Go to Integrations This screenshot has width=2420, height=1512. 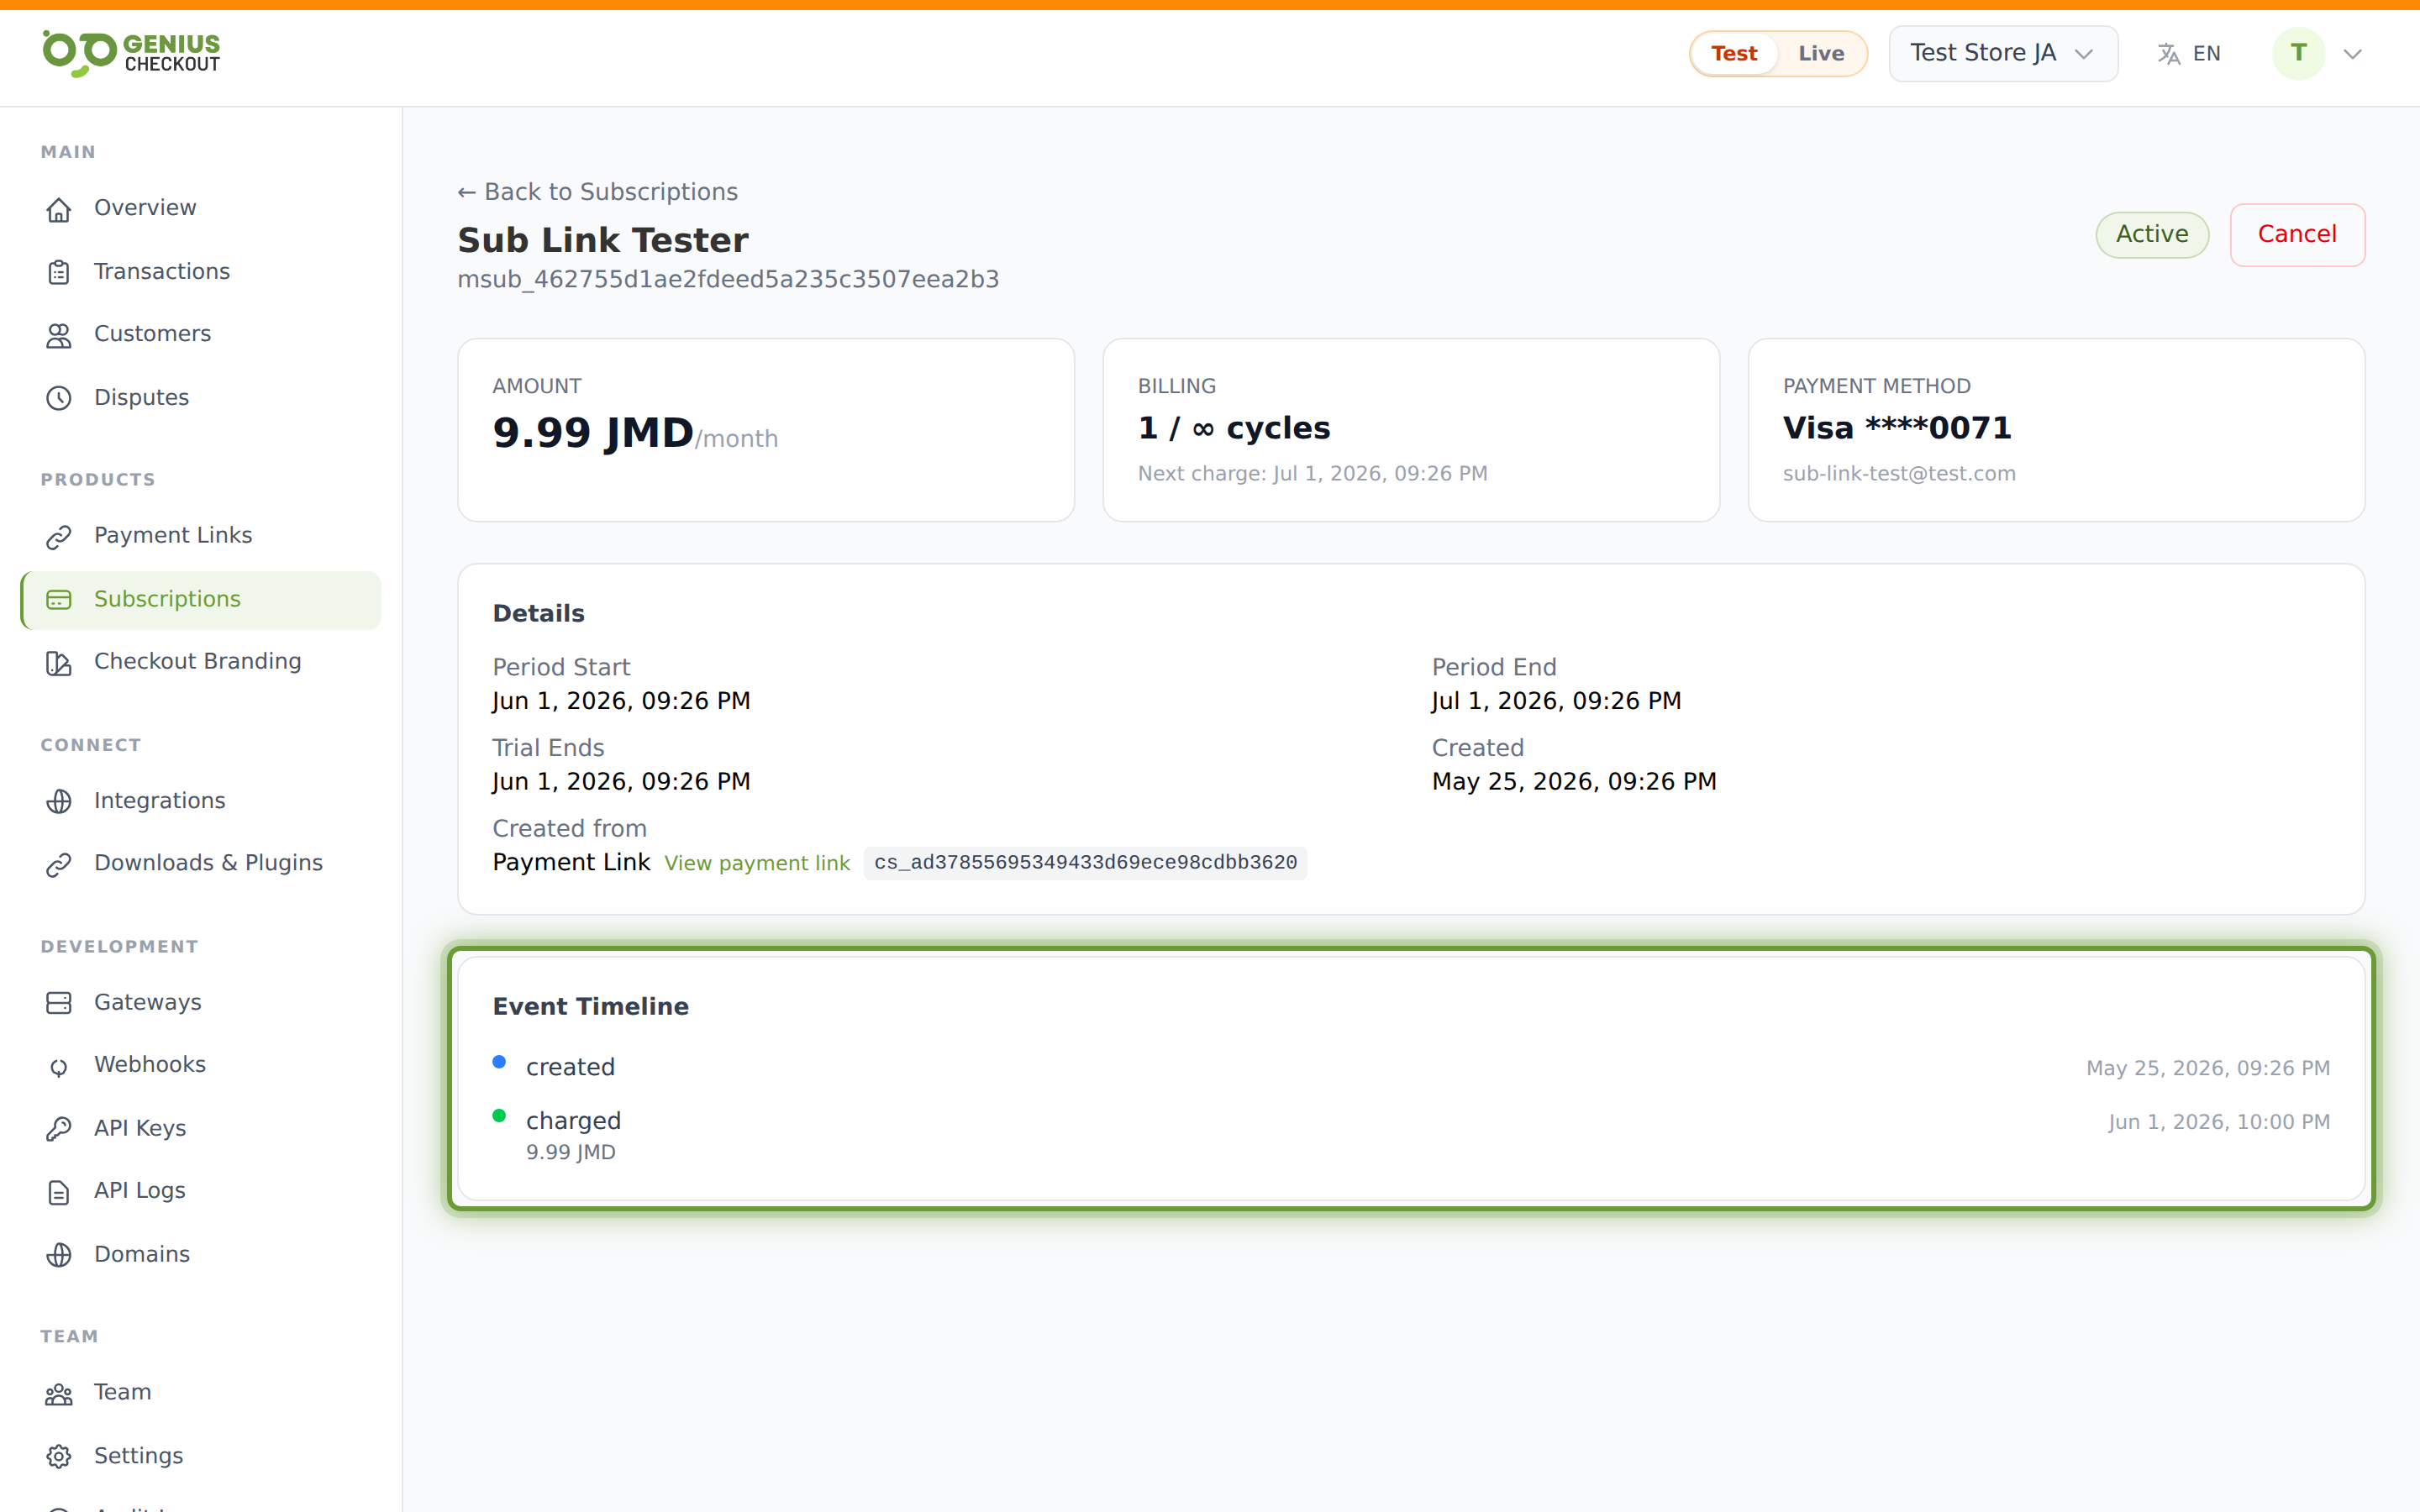click(201, 801)
